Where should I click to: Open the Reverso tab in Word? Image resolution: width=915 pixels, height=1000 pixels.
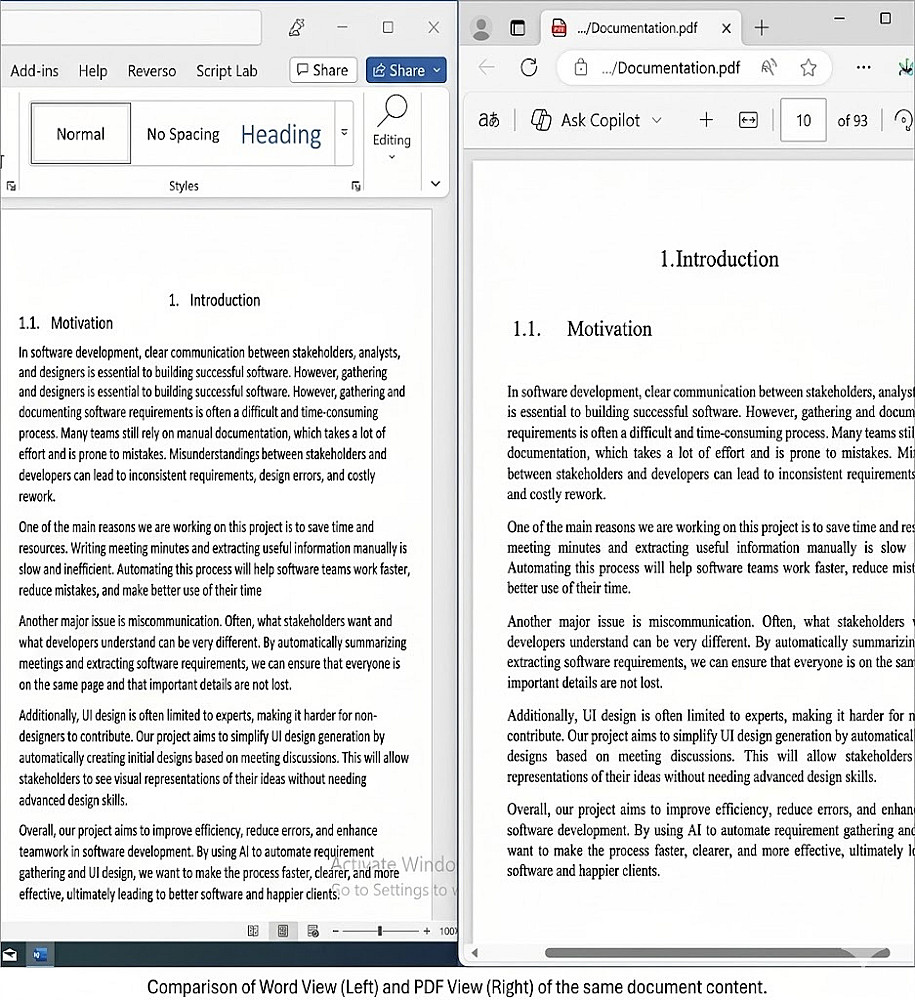[x=152, y=71]
